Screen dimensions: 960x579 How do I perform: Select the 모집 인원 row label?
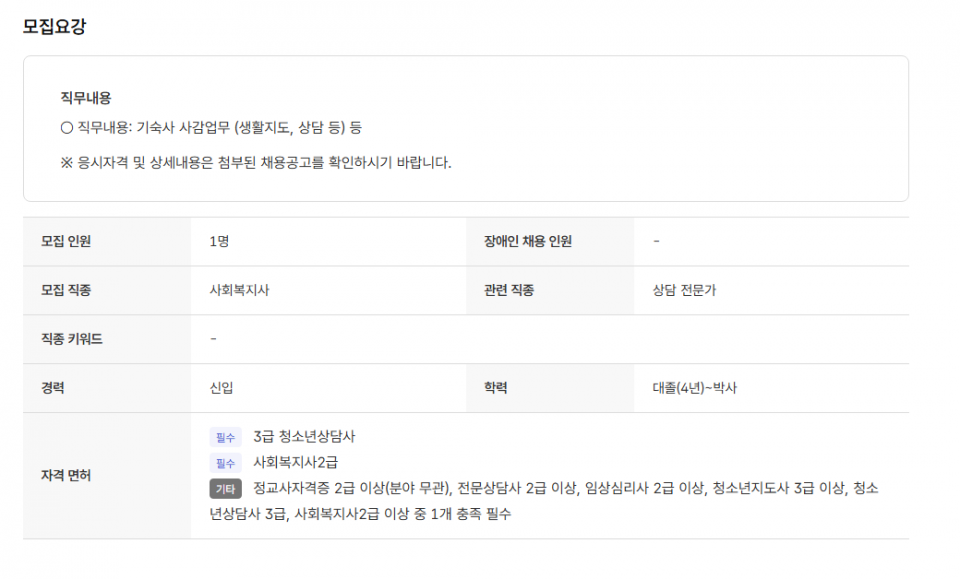tap(66, 242)
